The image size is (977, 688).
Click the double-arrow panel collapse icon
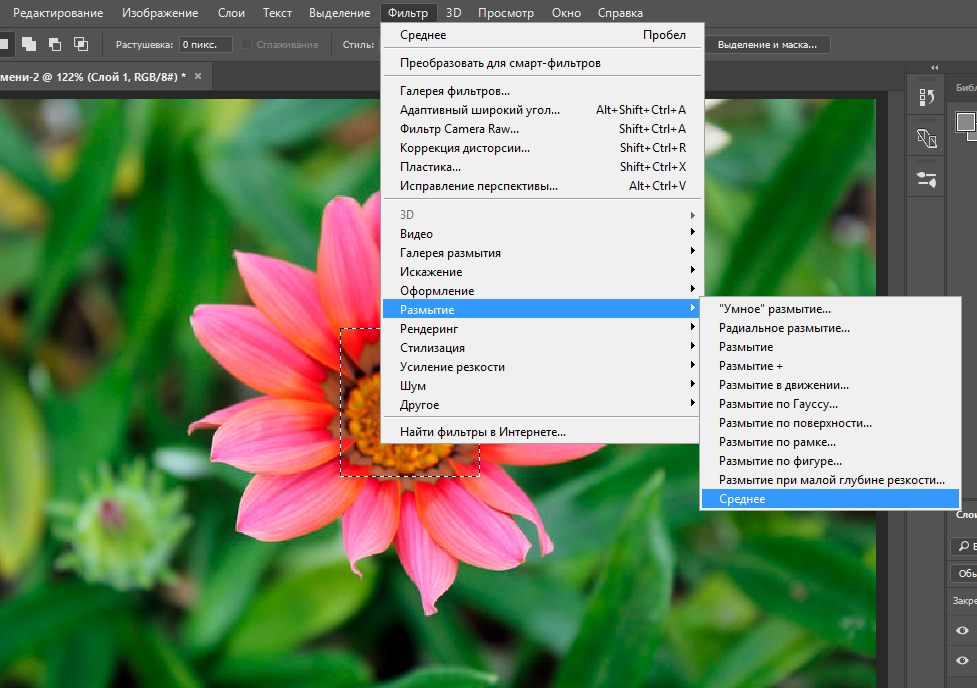pyautogui.click(x=934, y=67)
